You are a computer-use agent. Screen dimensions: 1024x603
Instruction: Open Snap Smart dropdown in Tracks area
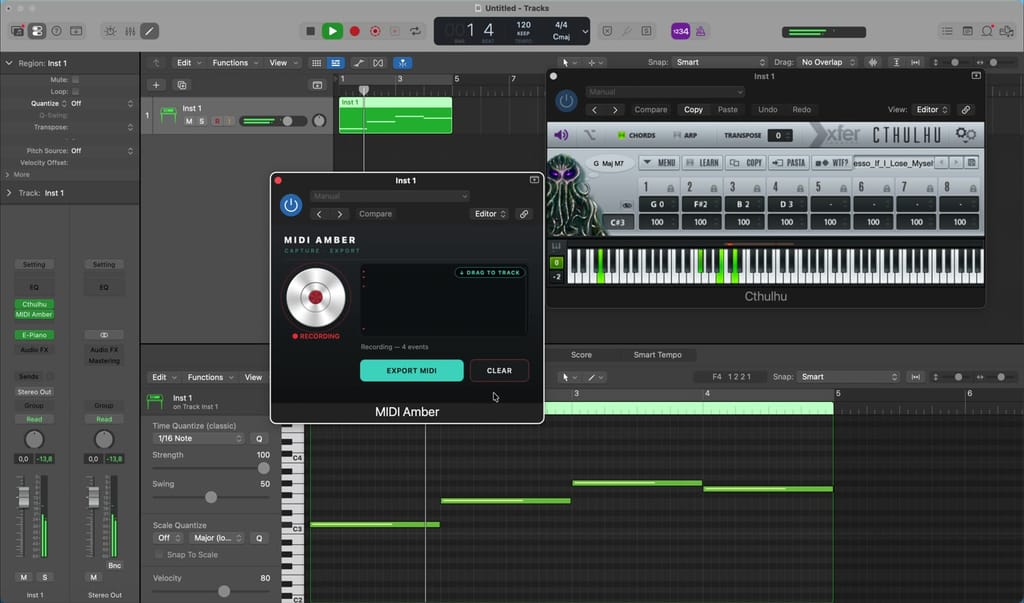coord(720,62)
